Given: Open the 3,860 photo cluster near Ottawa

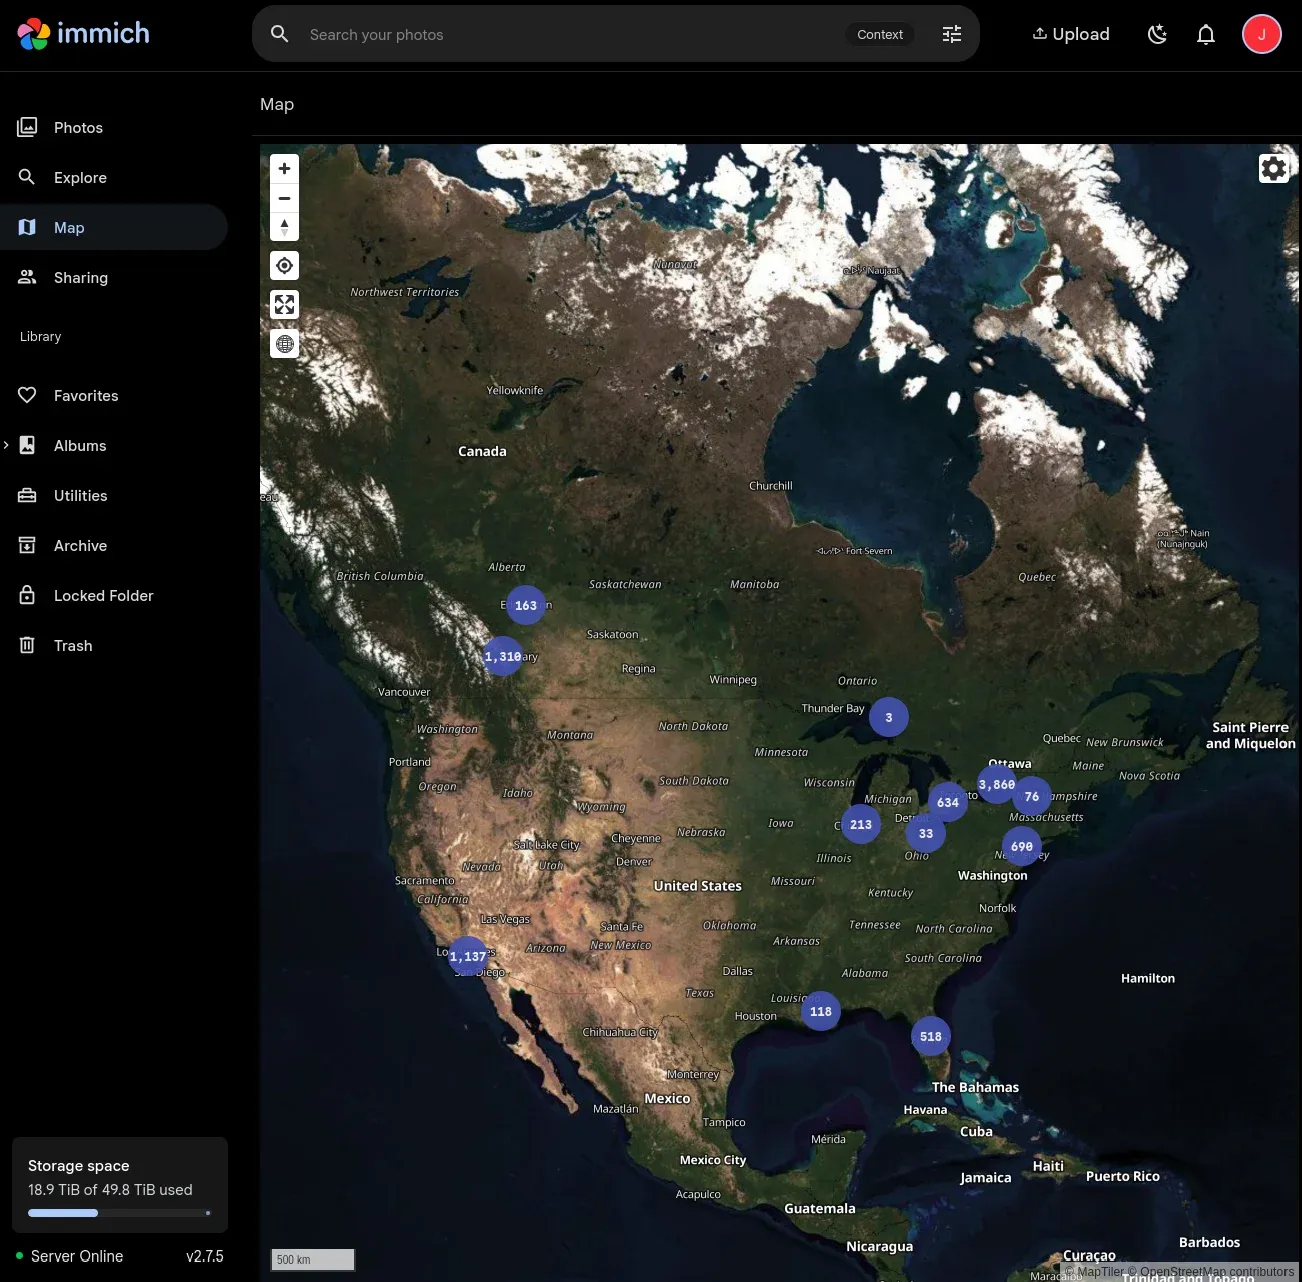Looking at the screenshot, I should point(997,784).
